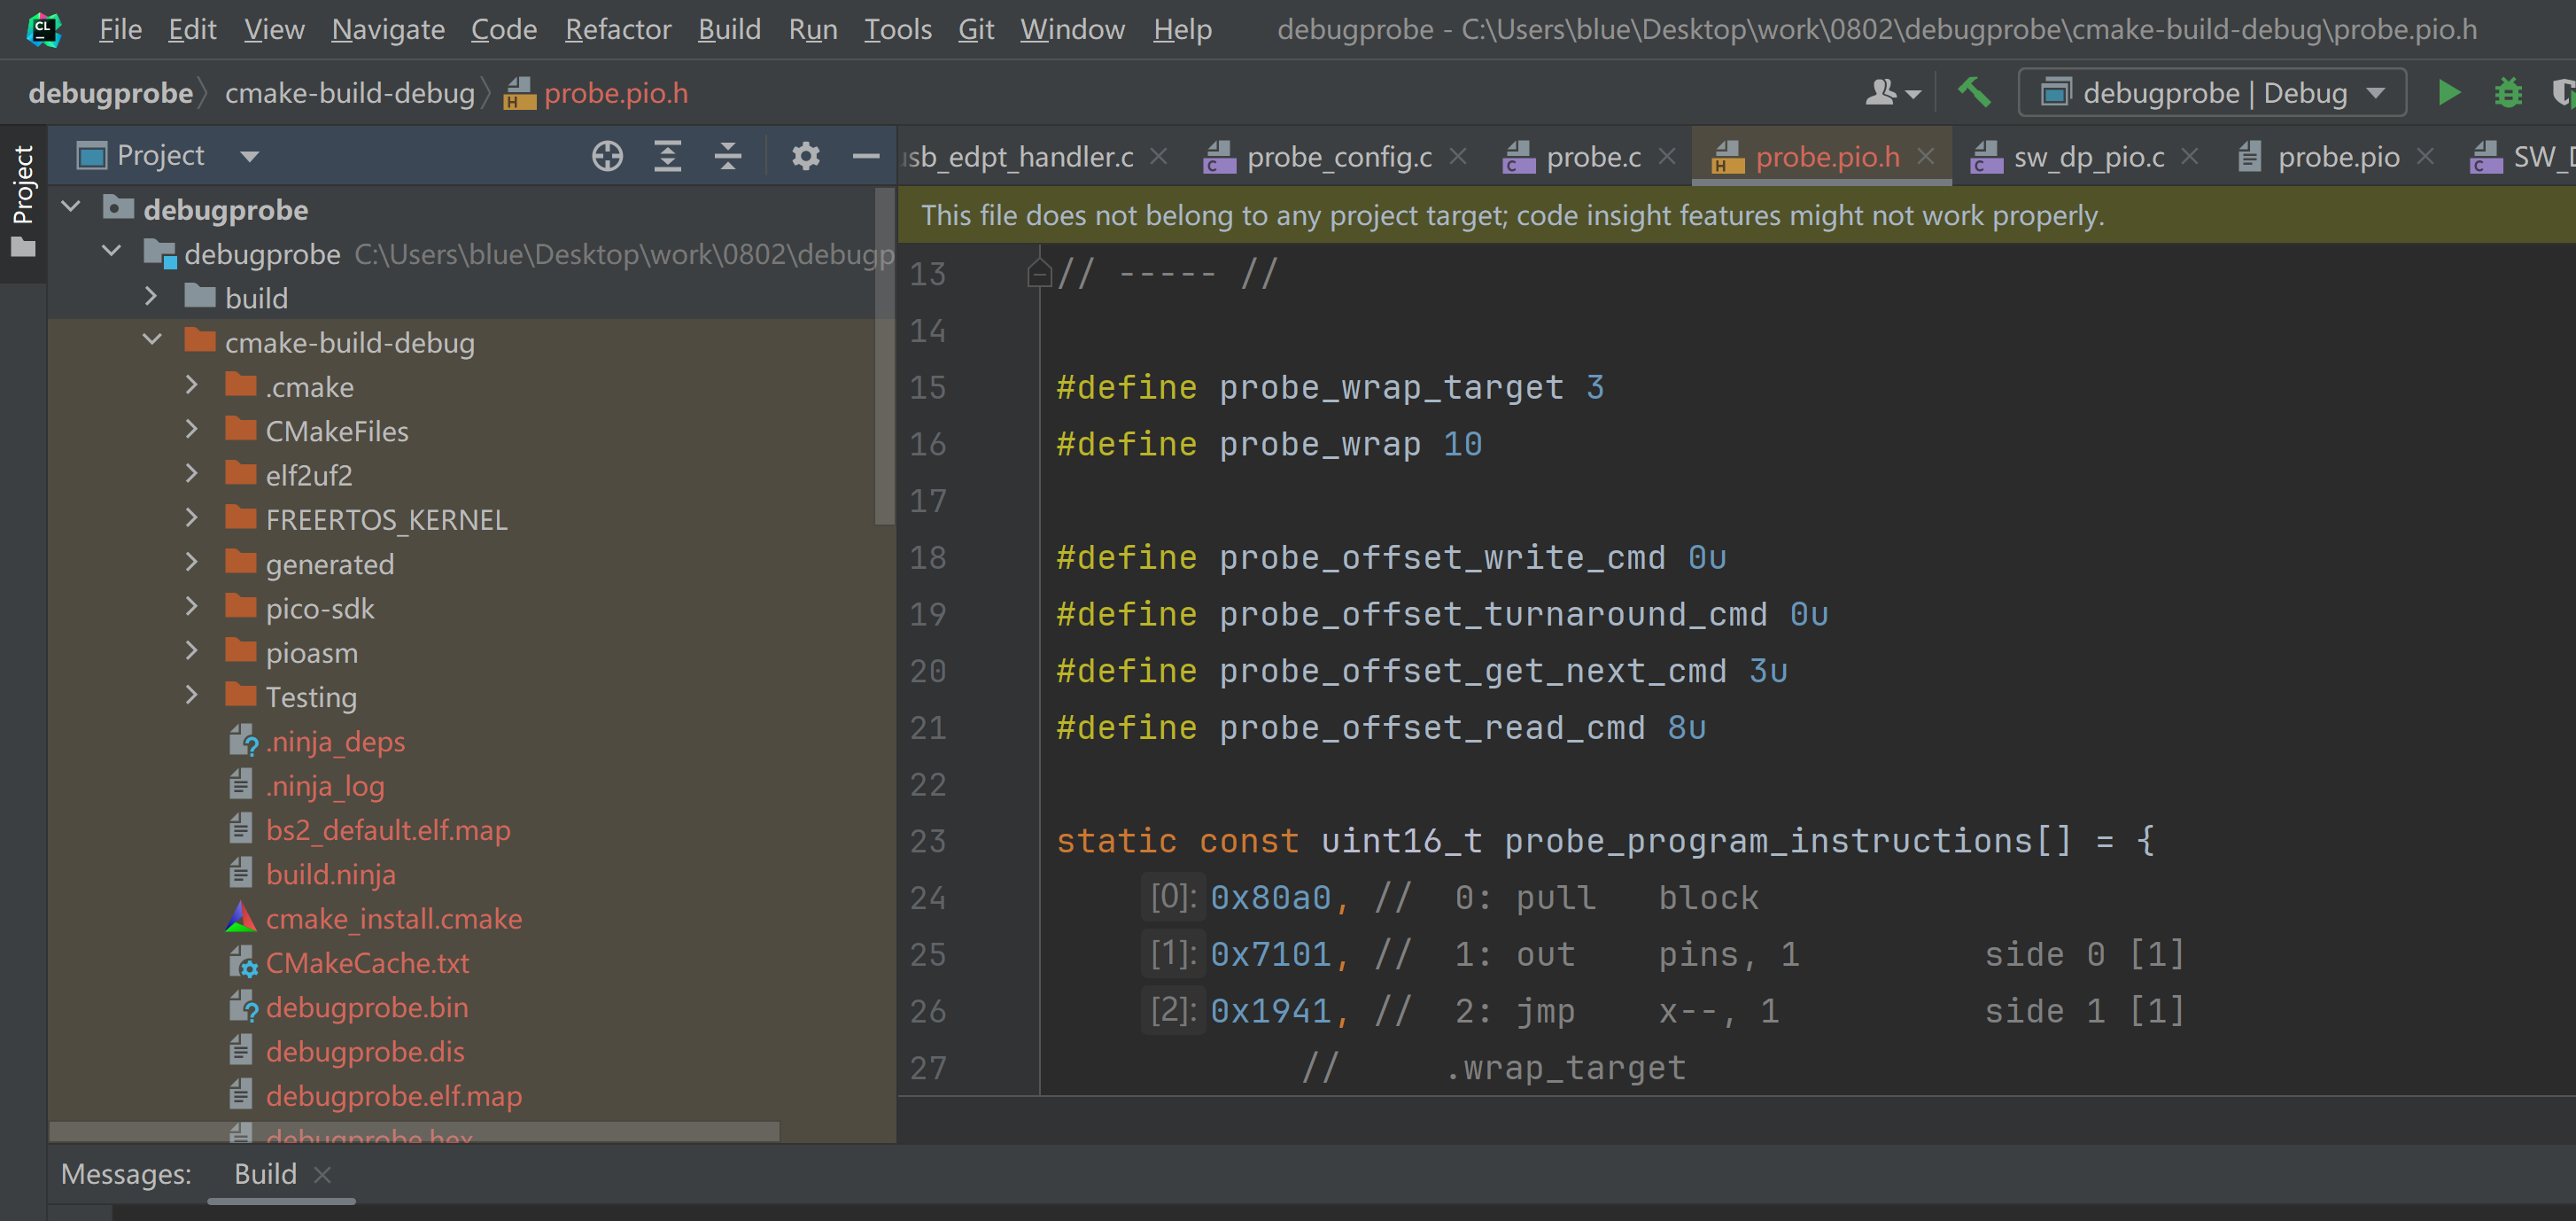2576x1221 pixels.
Task: Click the Build button in toolbar
Action: tap(1972, 94)
